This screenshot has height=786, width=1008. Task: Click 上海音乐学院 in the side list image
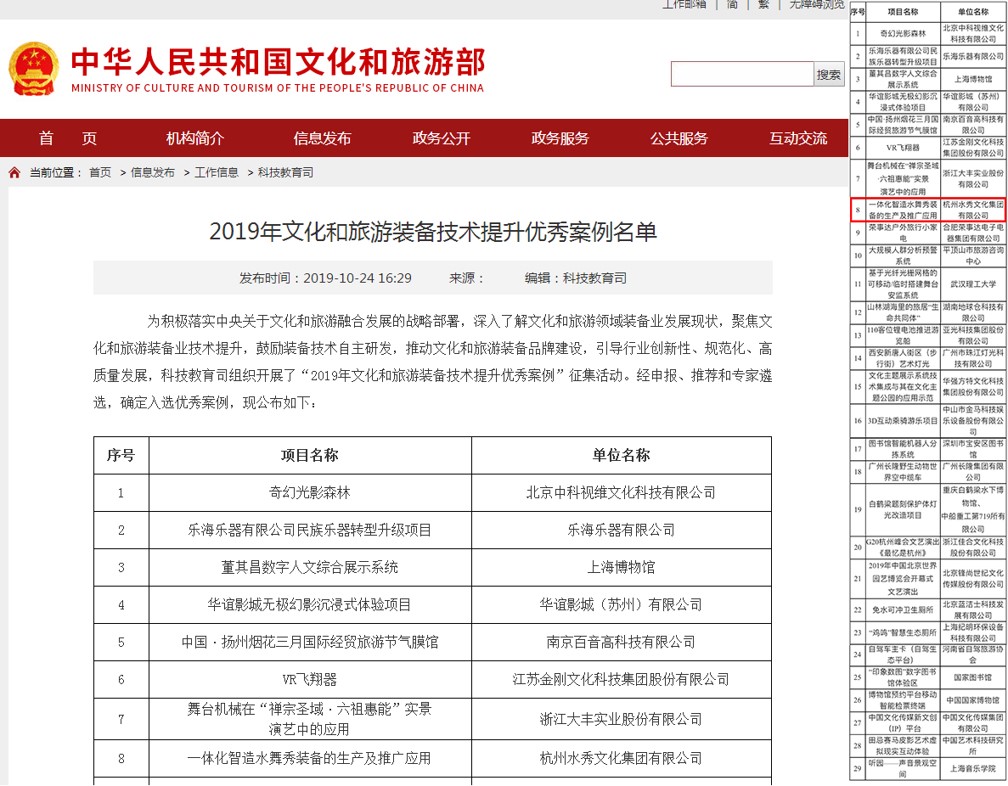click(973, 768)
